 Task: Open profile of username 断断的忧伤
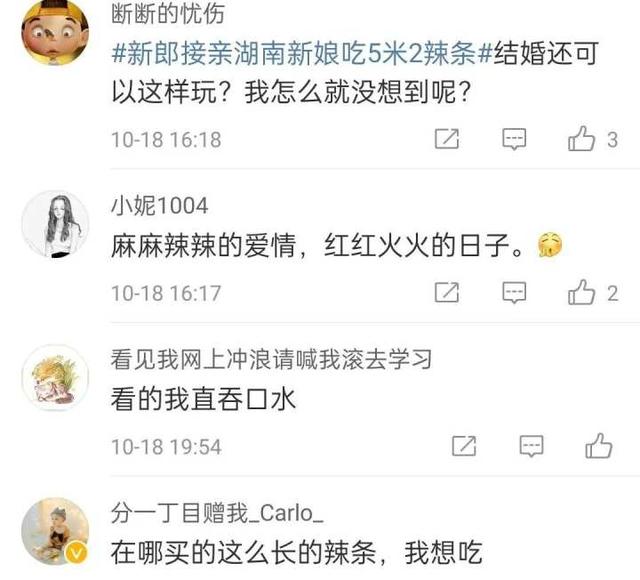(x=168, y=14)
